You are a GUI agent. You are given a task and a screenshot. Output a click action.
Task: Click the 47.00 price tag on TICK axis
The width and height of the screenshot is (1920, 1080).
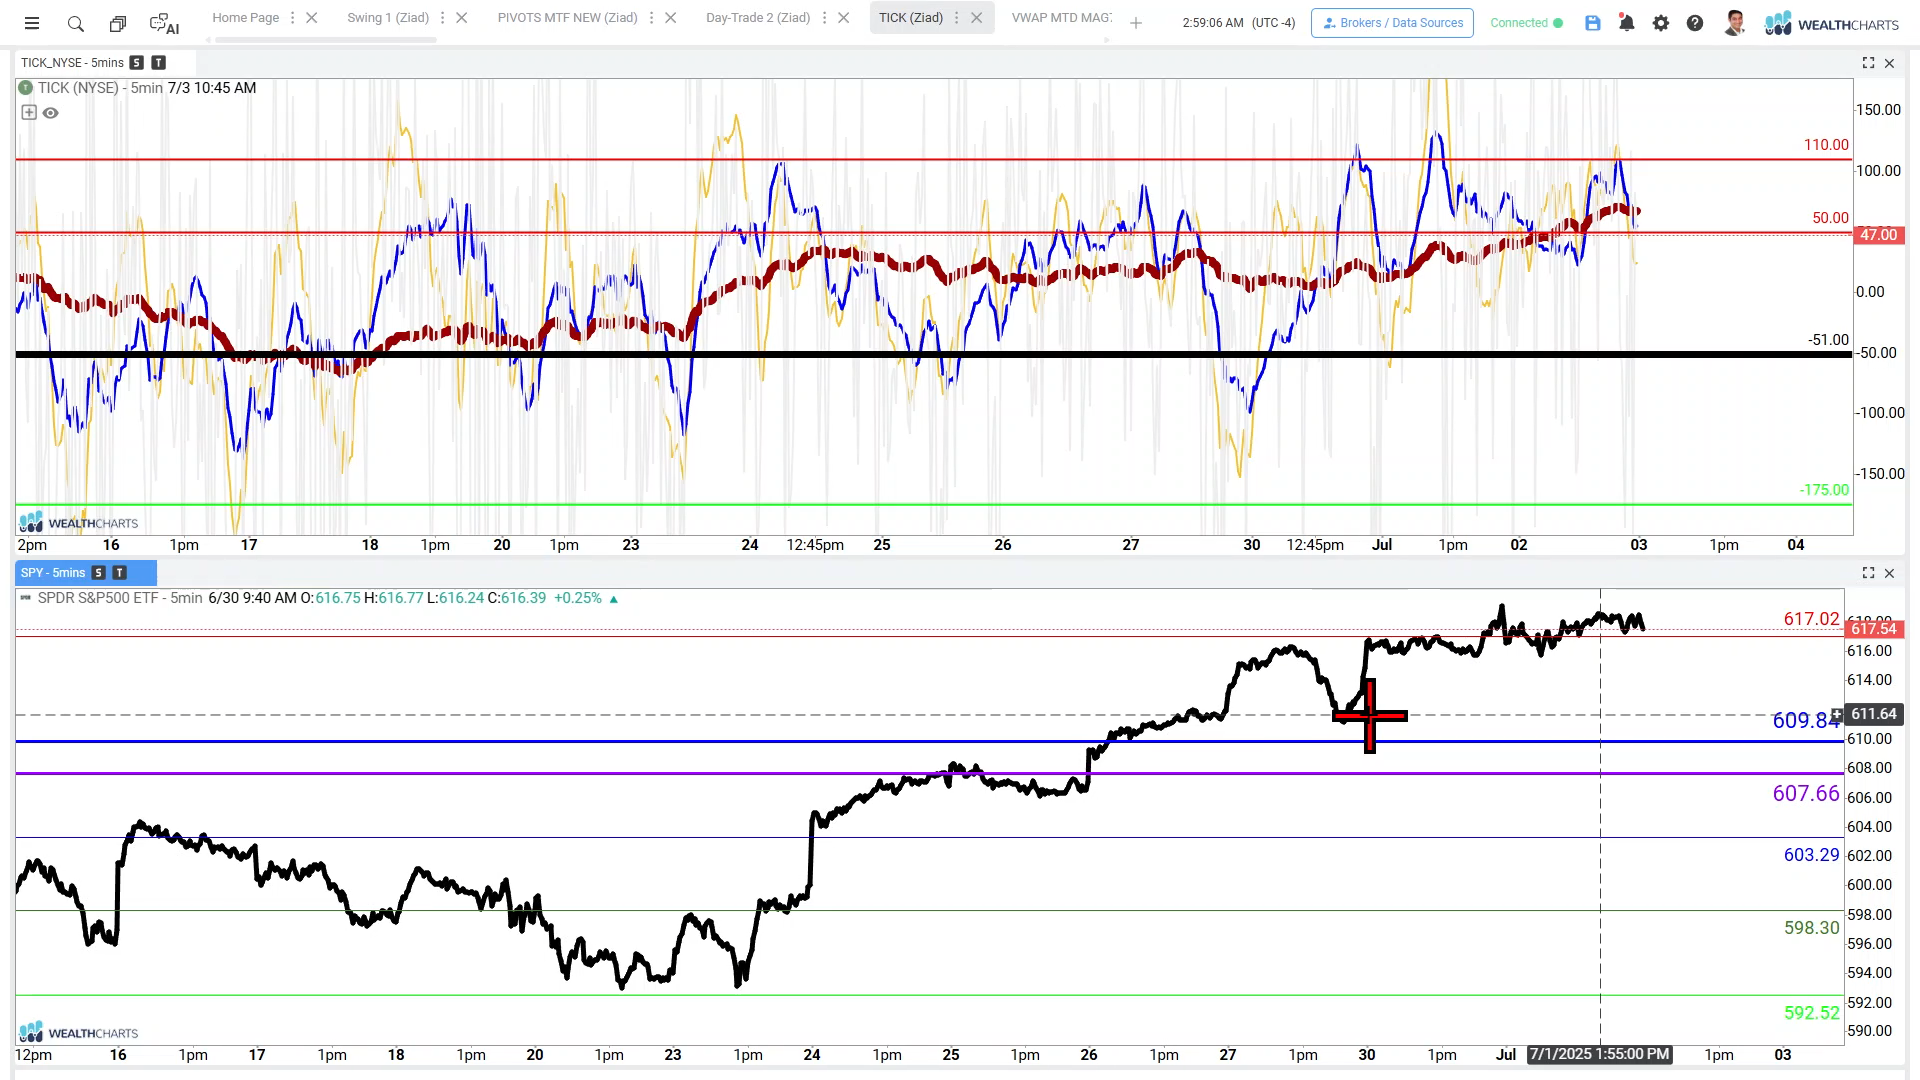click(x=1878, y=235)
